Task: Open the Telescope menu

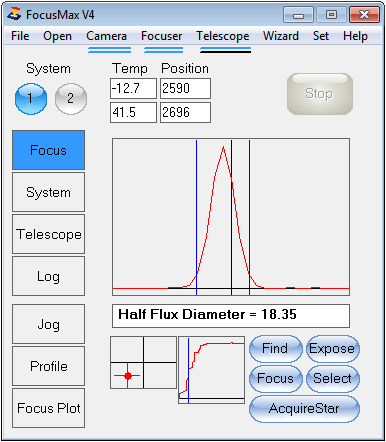Action: 223,36
